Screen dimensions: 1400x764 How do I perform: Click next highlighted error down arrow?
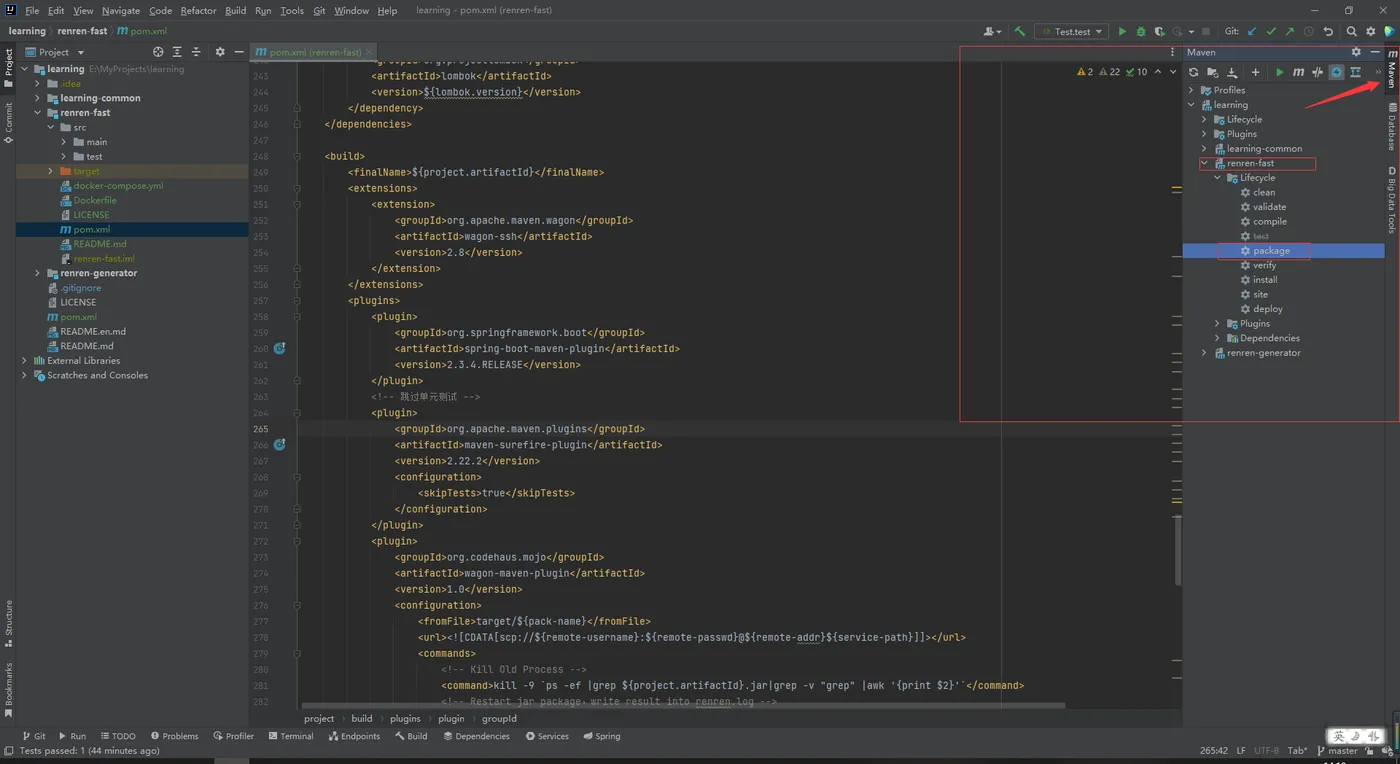pyautogui.click(x=1171, y=72)
